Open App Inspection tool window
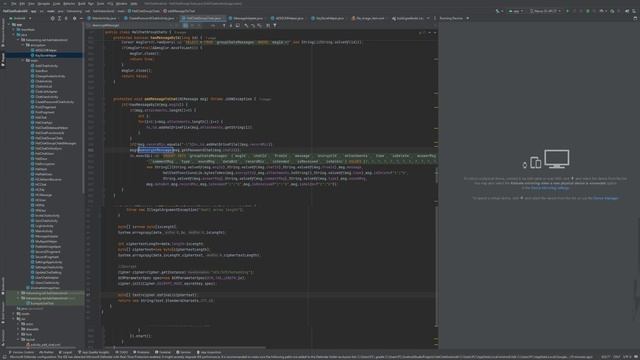The image size is (640, 360). pos(209,352)
